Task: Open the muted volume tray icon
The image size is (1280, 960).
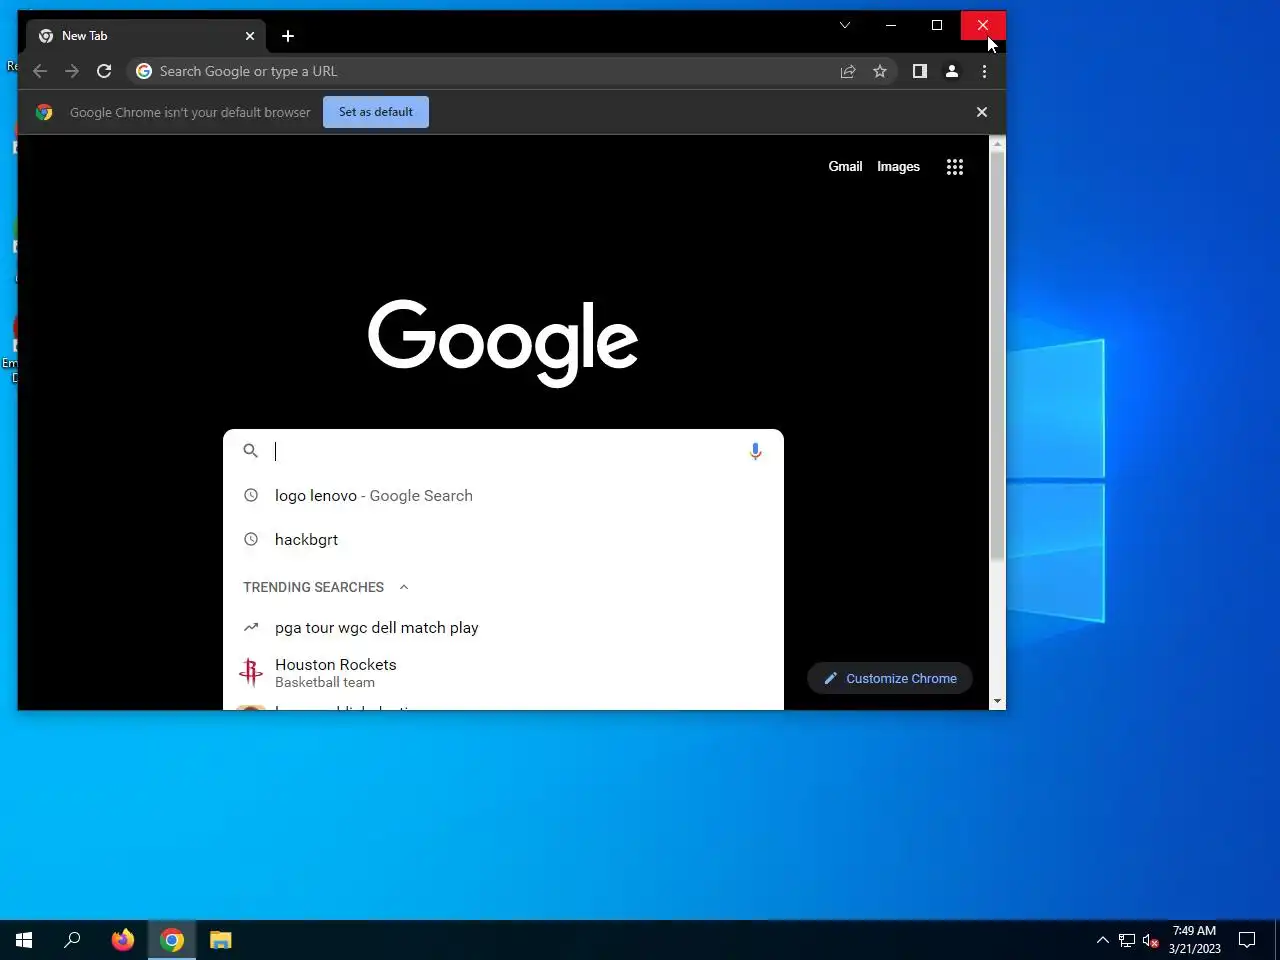Action: (x=1151, y=940)
